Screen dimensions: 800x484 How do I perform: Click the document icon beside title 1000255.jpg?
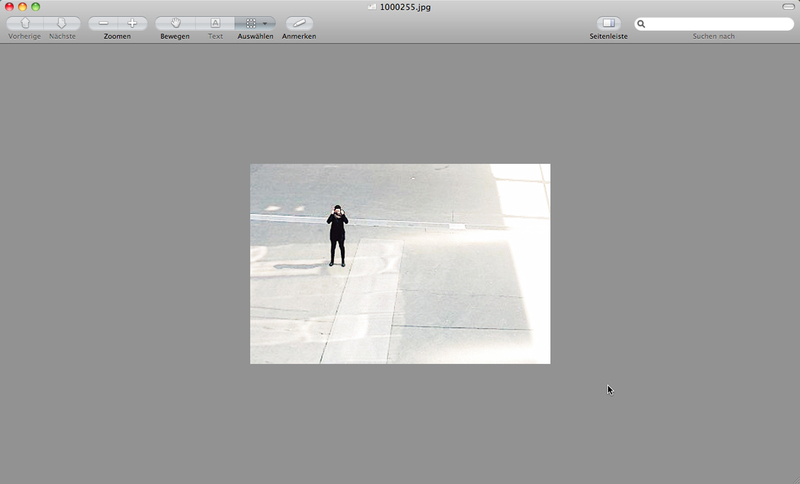[x=372, y=7]
